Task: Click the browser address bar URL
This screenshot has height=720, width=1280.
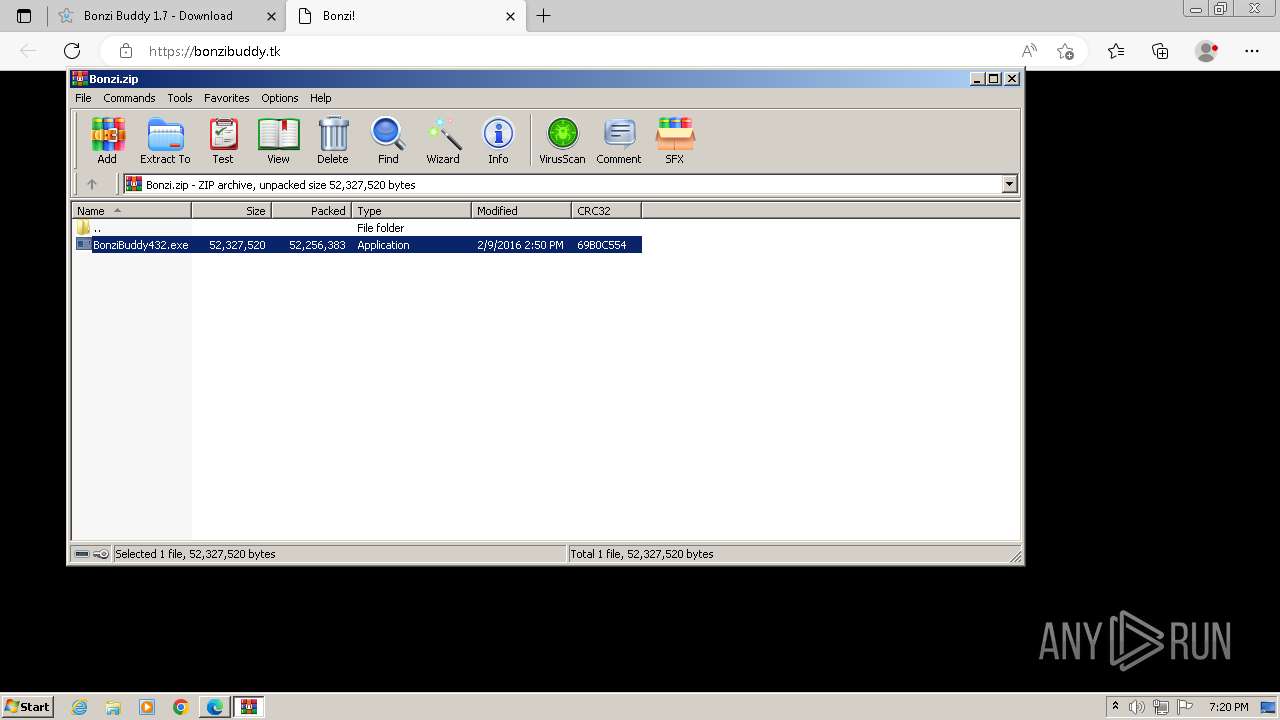Action: pyautogui.click(x=214, y=51)
